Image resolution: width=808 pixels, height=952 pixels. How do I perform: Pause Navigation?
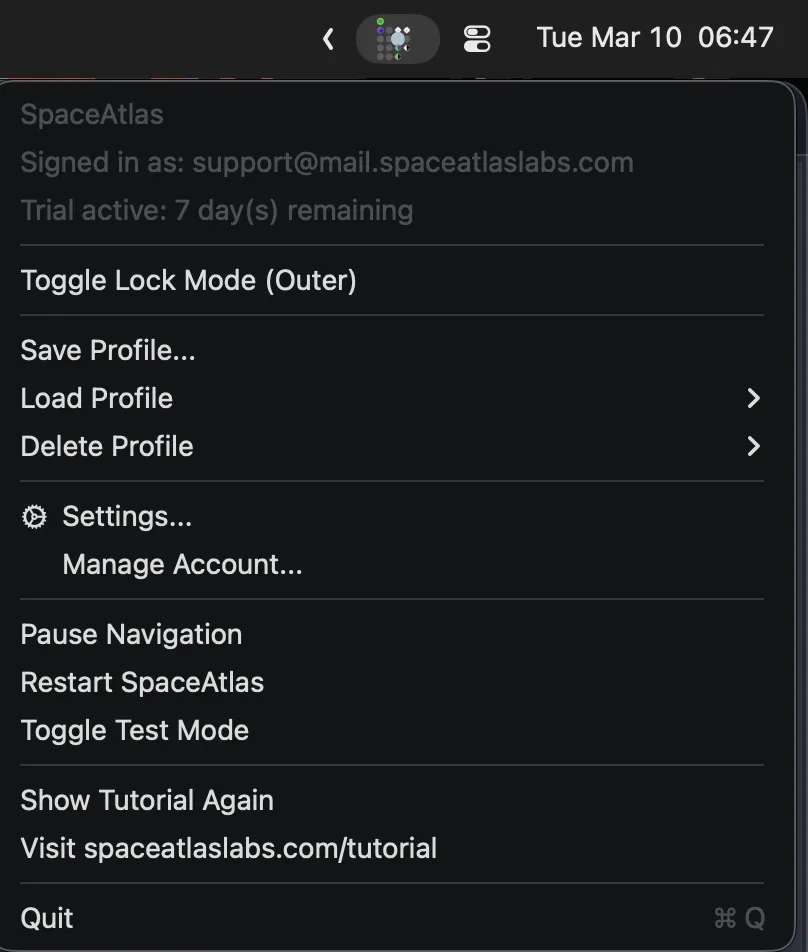(x=131, y=634)
